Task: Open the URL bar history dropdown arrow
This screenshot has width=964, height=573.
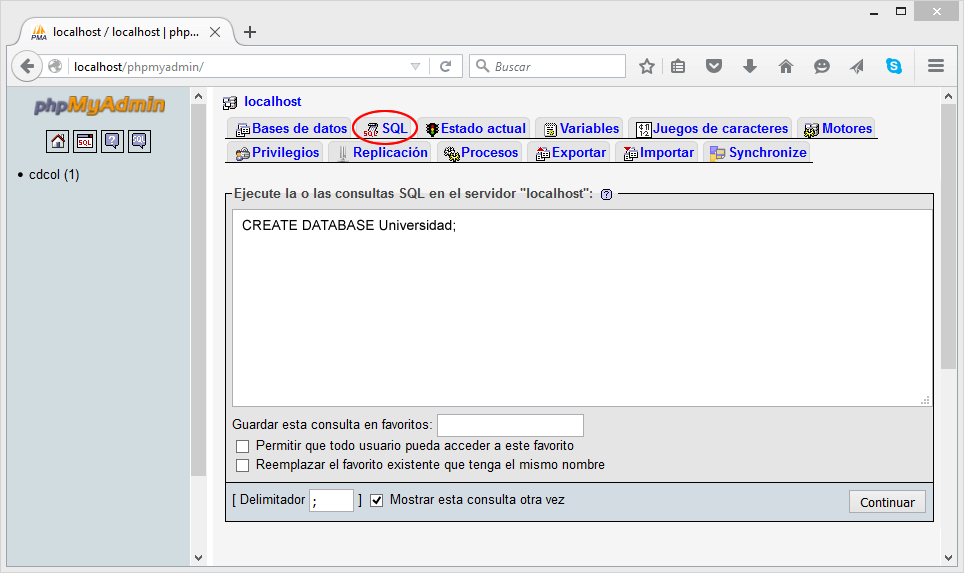Action: point(416,66)
